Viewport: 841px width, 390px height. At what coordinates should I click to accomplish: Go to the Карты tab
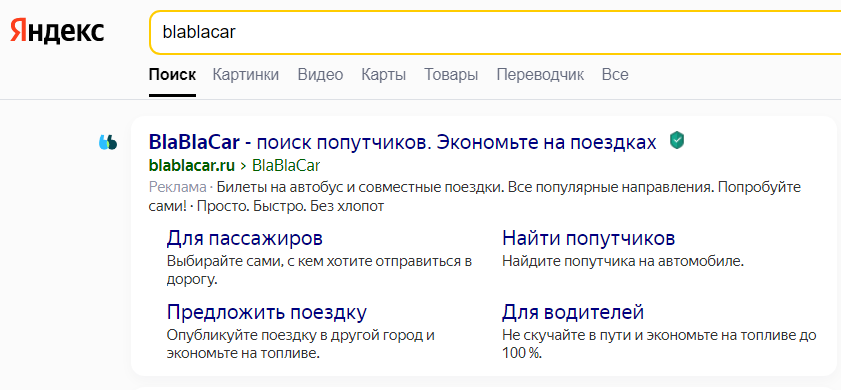coord(383,74)
